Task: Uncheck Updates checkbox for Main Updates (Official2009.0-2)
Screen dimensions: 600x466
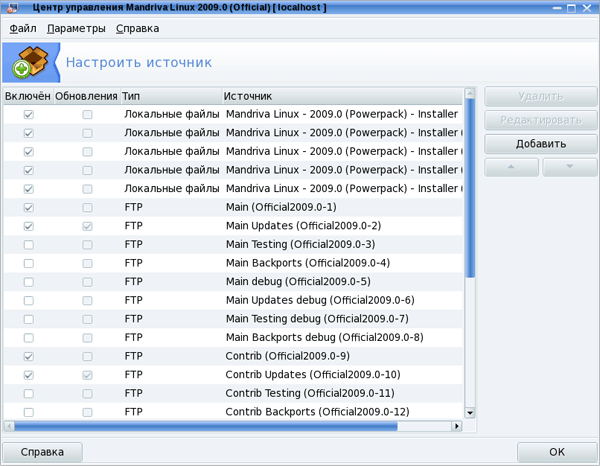Action: point(87,226)
